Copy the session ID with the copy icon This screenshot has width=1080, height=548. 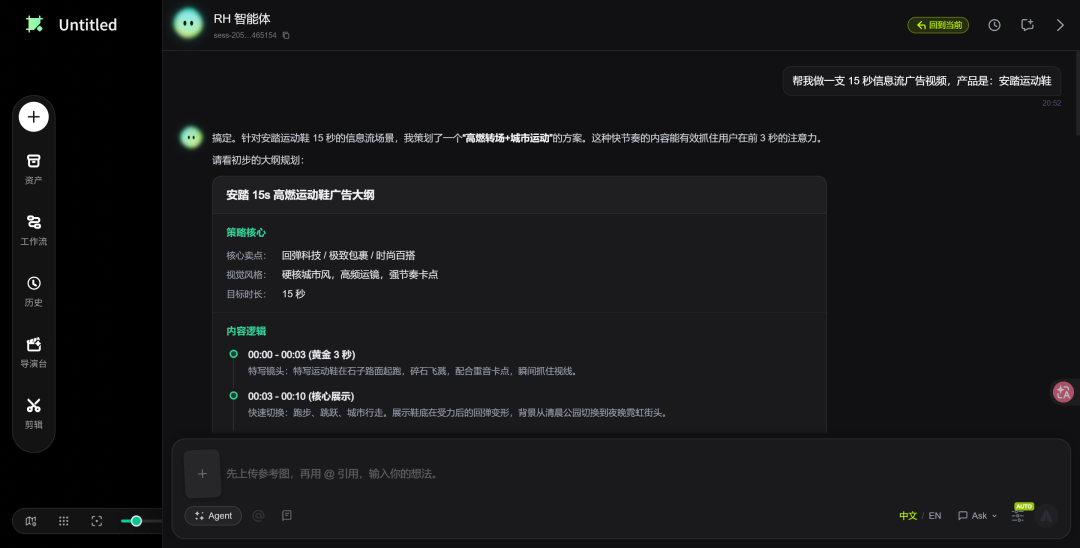[x=286, y=35]
